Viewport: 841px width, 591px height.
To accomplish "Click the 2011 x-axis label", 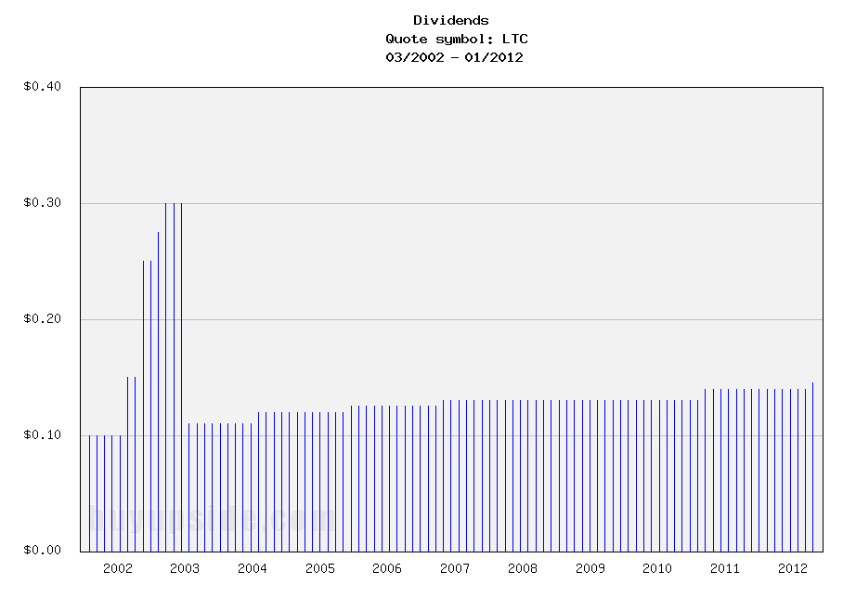I will (x=725, y=568).
